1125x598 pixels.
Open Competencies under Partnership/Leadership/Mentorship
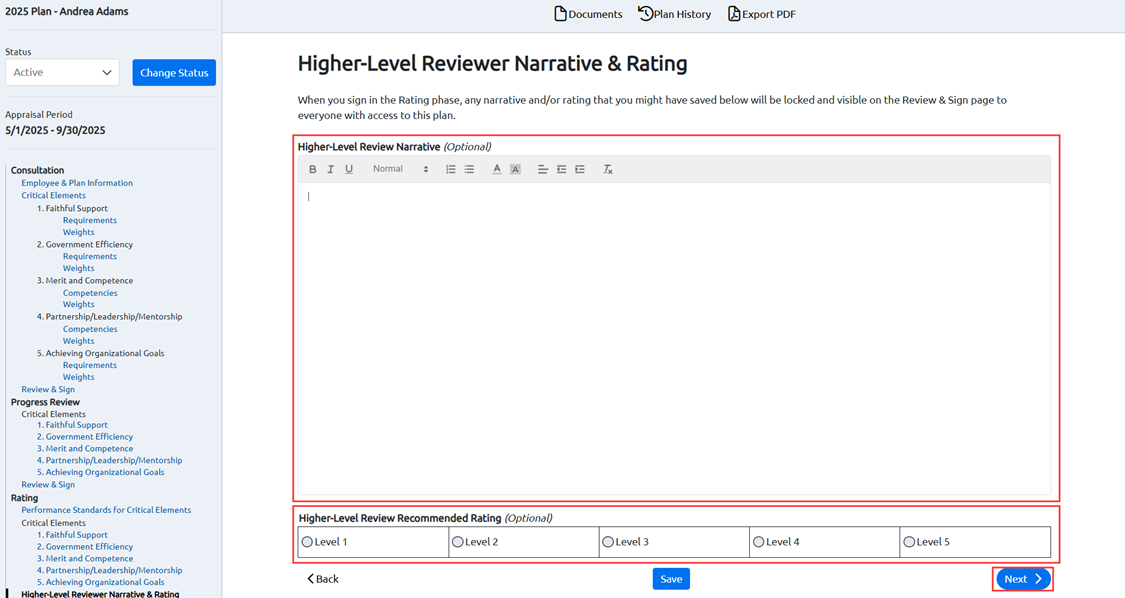pos(90,329)
